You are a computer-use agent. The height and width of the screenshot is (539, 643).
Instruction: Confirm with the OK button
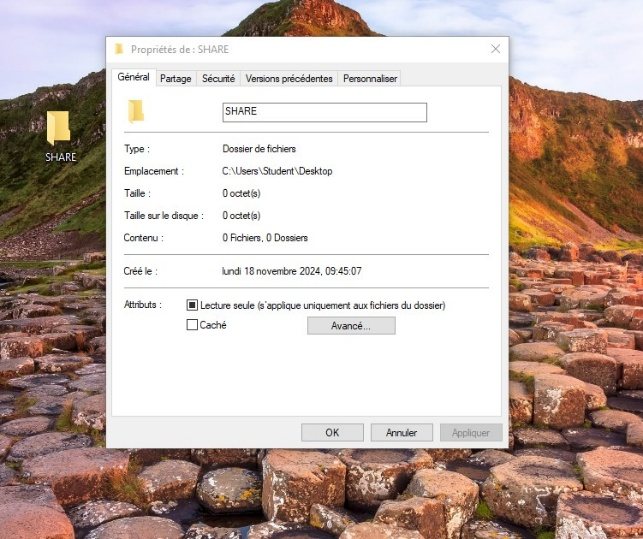pos(332,433)
